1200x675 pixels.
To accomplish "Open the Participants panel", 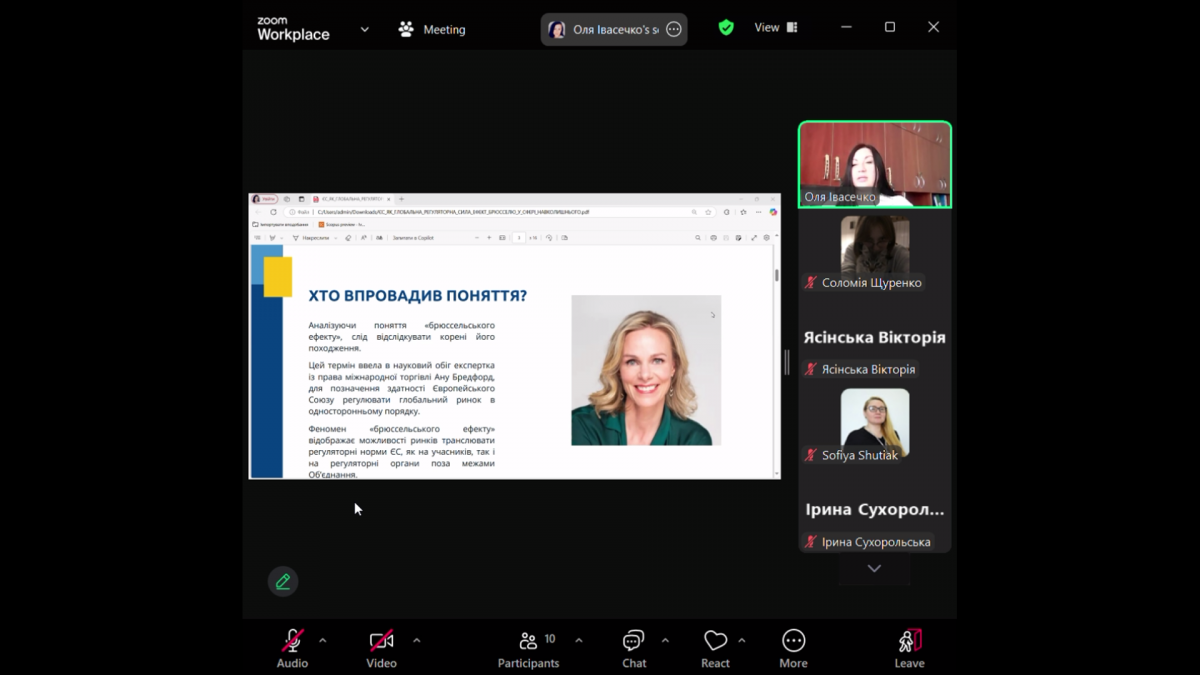I will pyautogui.click(x=529, y=648).
